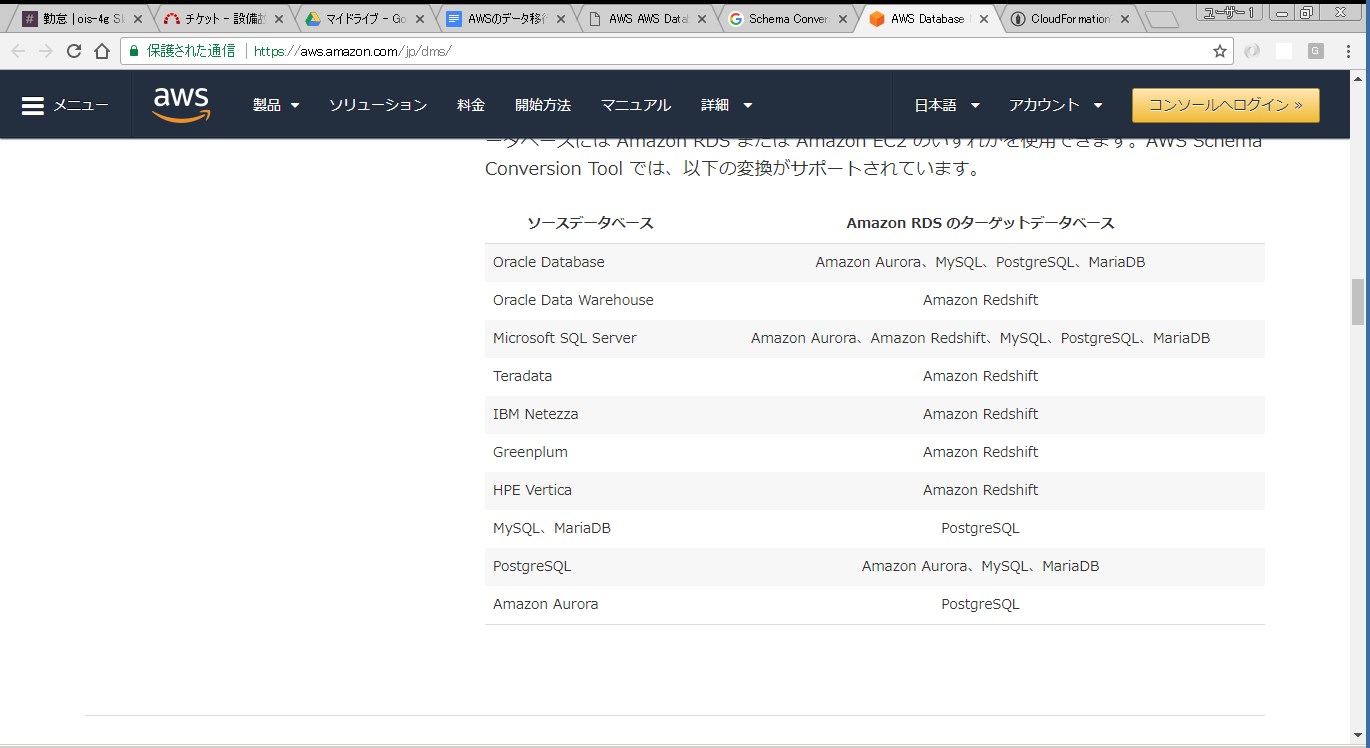The height and width of the screenshot is (748, 1370).
Task: Select the IBM Netezza cell
Action: pos(535,414)
